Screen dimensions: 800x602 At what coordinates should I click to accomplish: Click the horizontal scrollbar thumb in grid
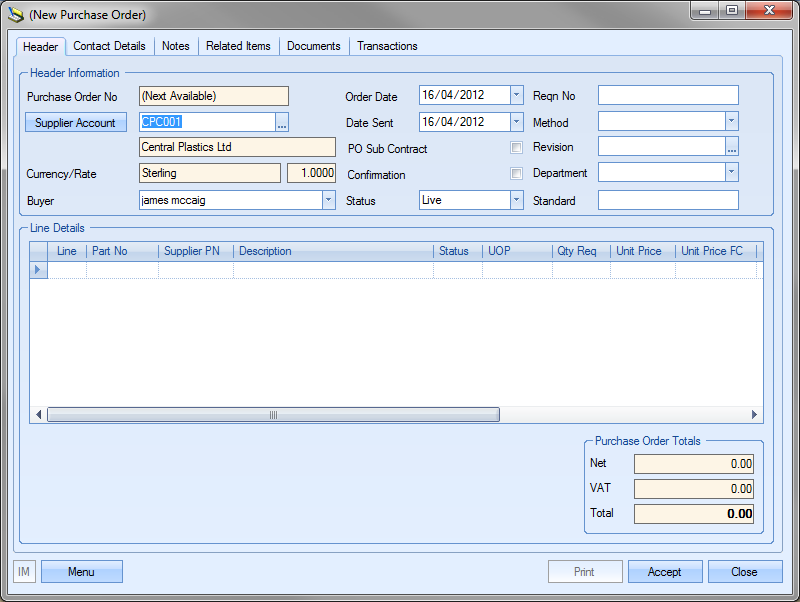(x=273, y=415)
